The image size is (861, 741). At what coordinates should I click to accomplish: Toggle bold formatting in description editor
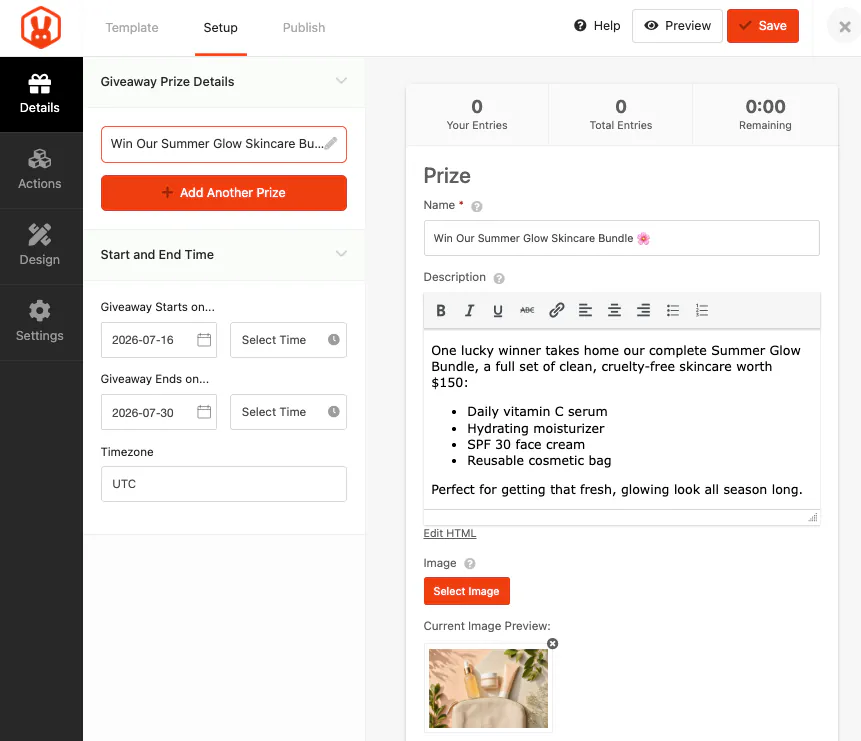[440, 311]
